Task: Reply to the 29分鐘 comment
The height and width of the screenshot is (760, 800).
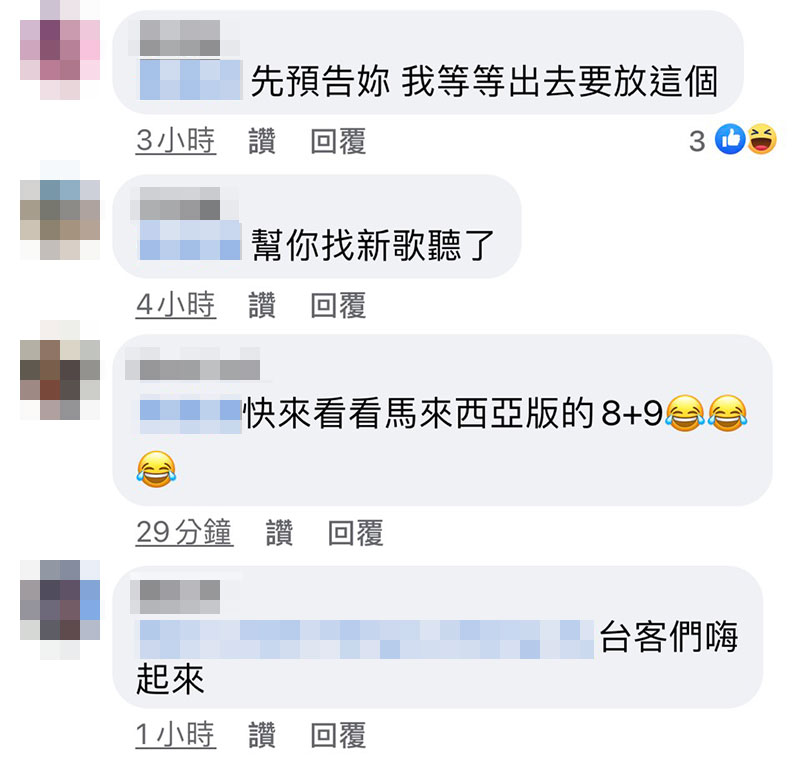Action: 356,533
